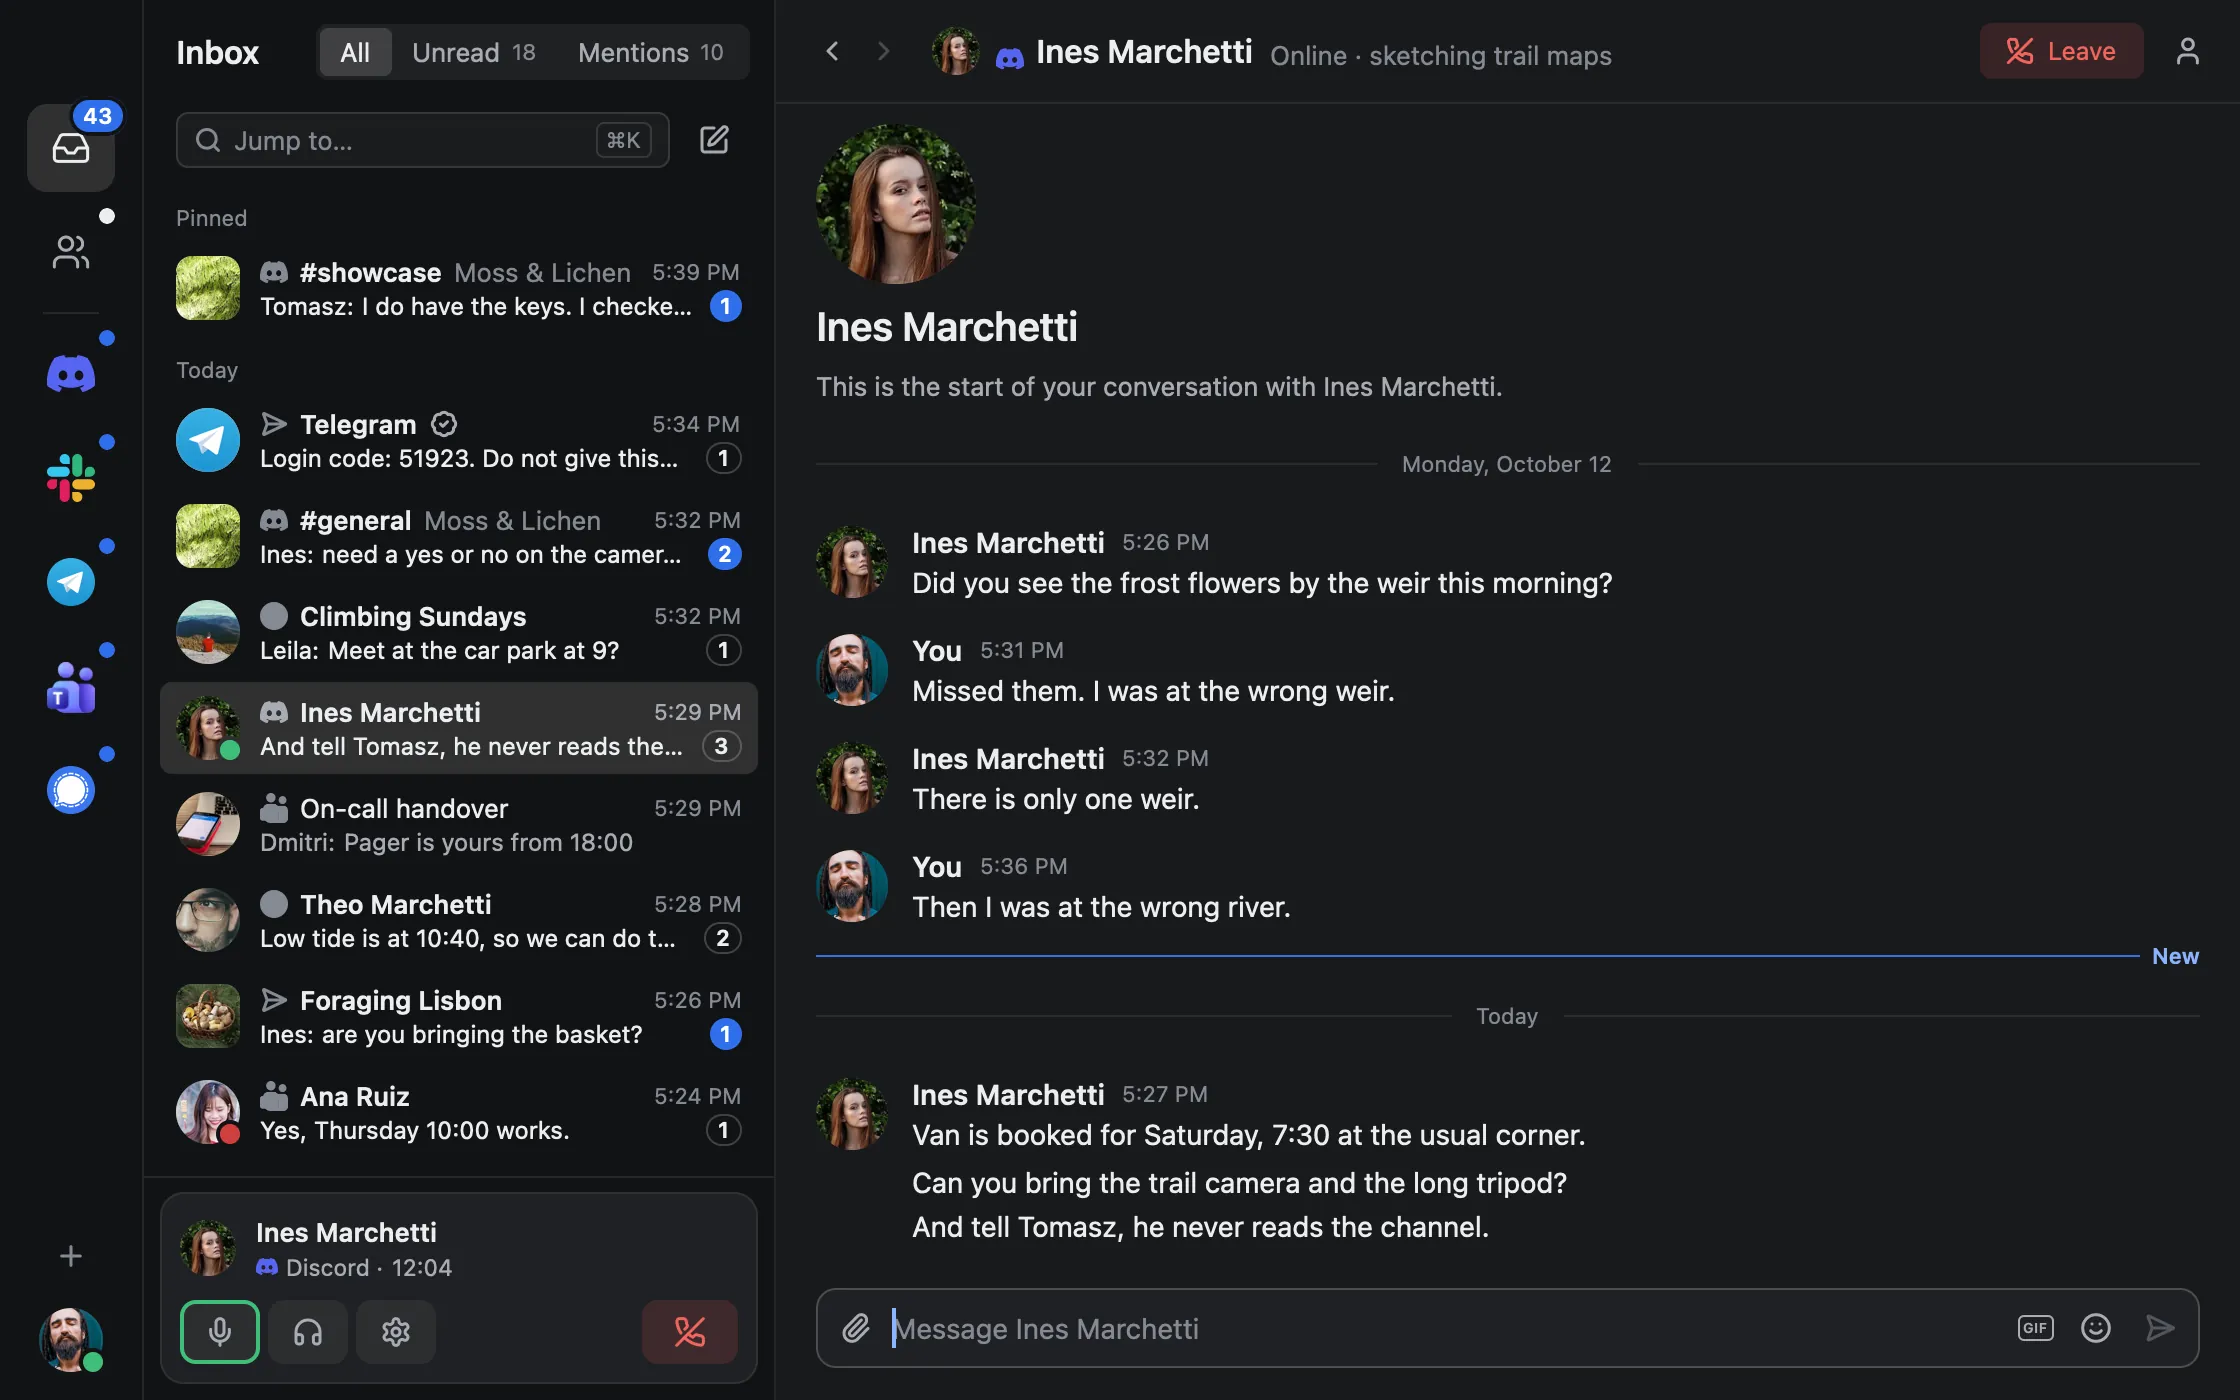Select the Signal account in sidebar

click(x=71, y=790)
